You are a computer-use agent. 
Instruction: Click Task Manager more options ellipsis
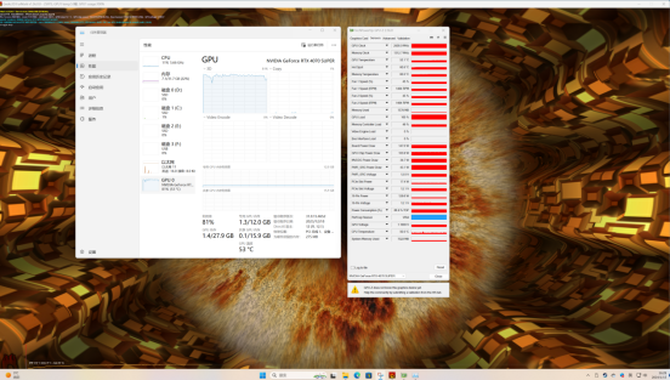(x=334, y=45)
